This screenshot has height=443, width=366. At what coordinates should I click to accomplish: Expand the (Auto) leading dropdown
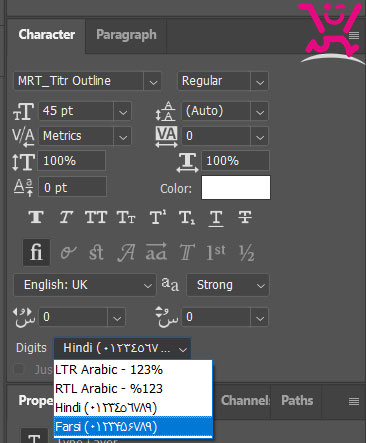tap(260, 112)
